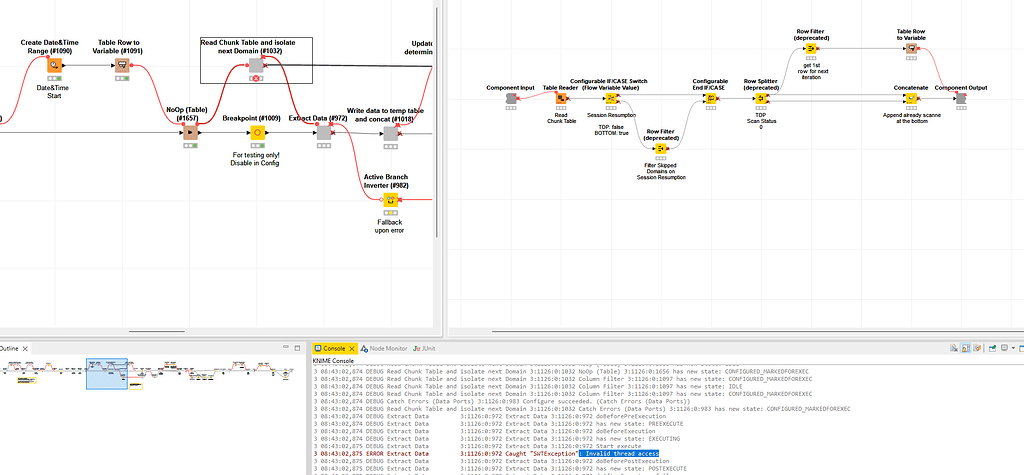This screenshot has width=1024, height=475.
Task: Select the Read Chunk Table #1032 component
Action: point(256,66)
